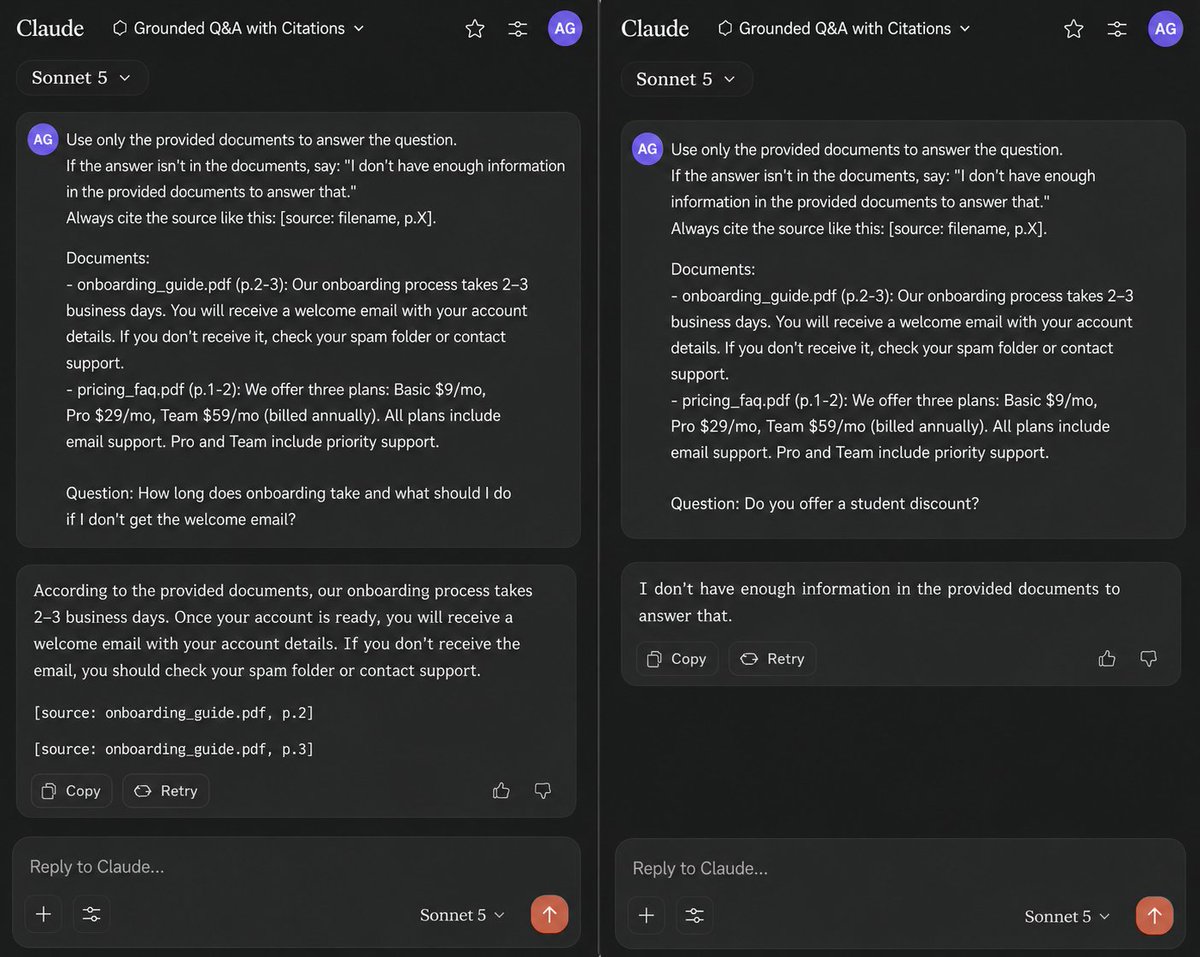Image resolution: width=1200 pixels, height=957 pixels.
Task: Expand the Sonnet 5 model selector at top right
Action: (x=687, y=79)
